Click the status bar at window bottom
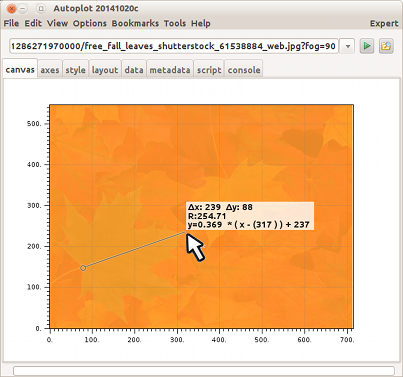This screenshot has width=403, height=377. point(204,371)
